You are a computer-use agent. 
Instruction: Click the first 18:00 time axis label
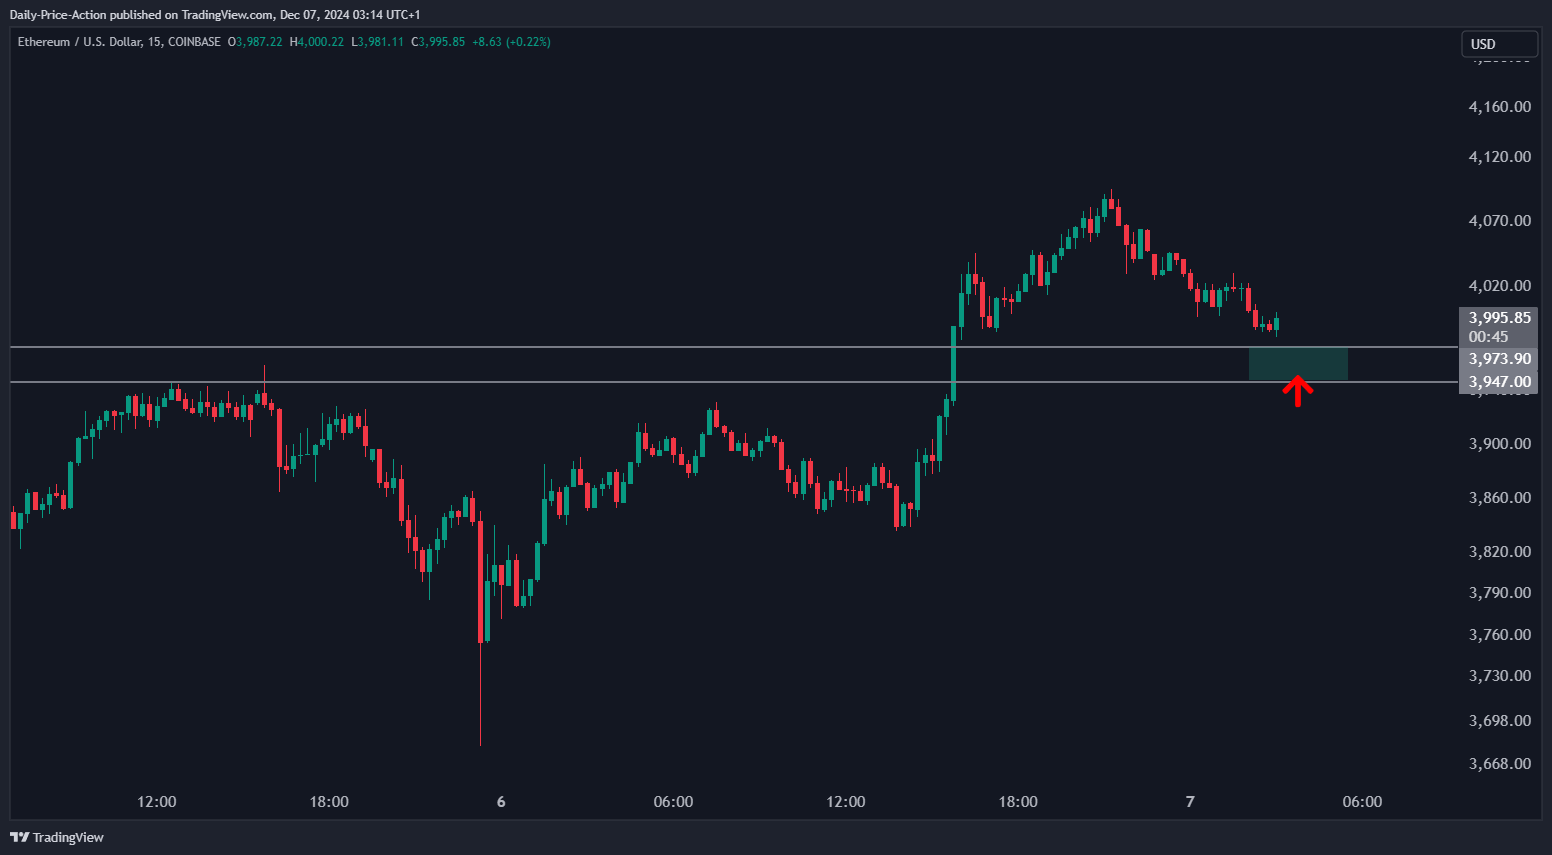(329, 802)
